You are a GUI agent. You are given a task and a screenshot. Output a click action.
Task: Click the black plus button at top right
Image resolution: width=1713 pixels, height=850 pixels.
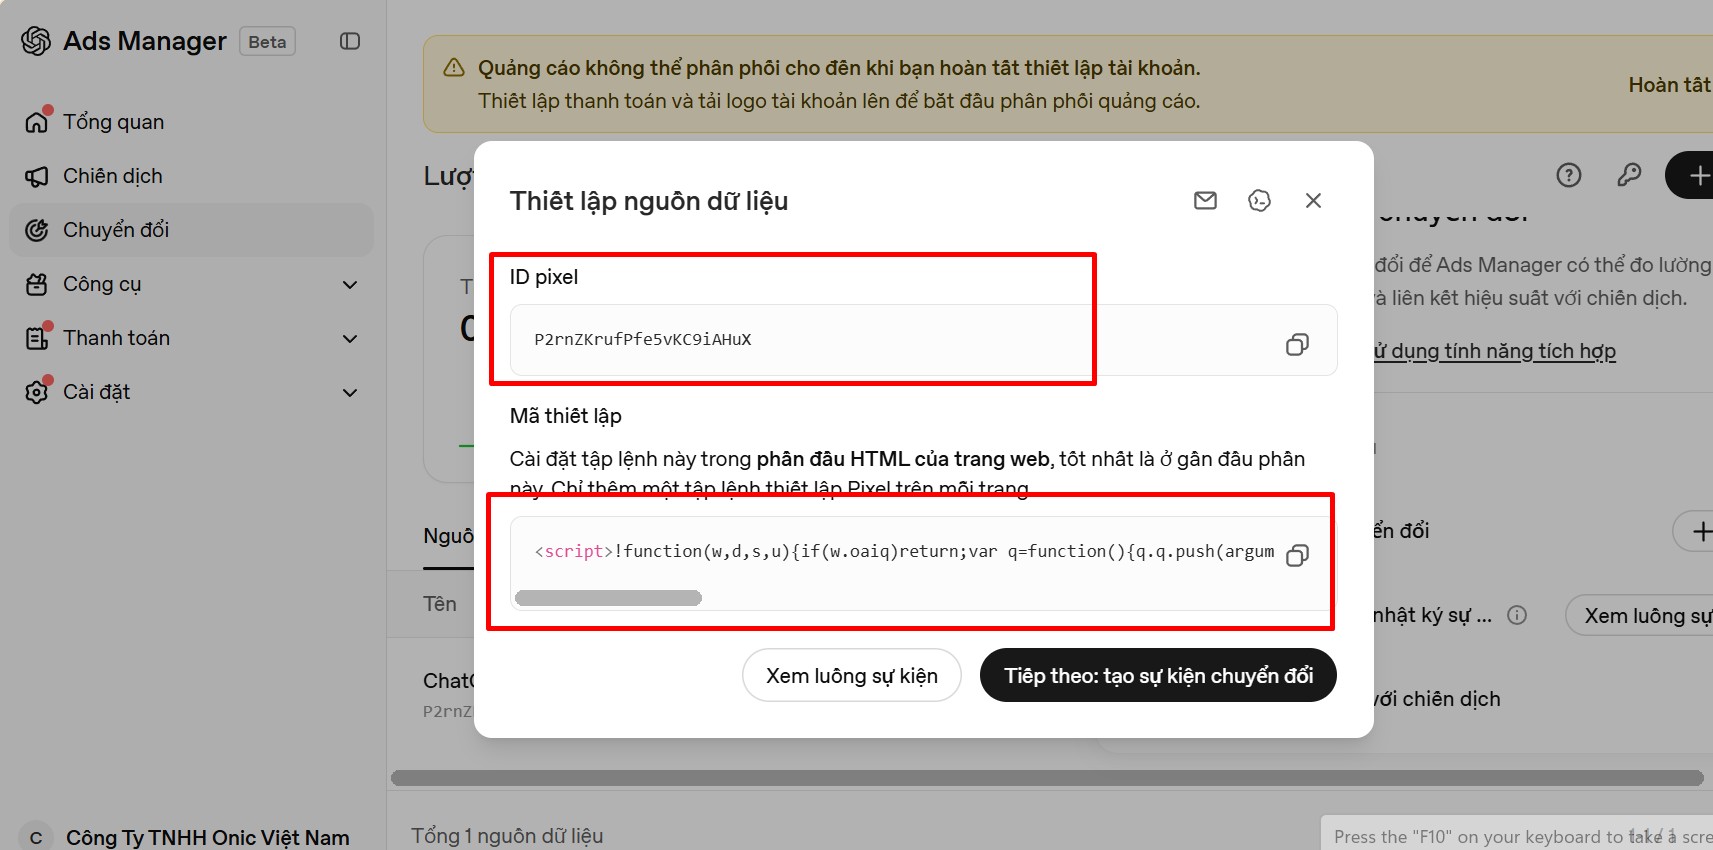1691,175
